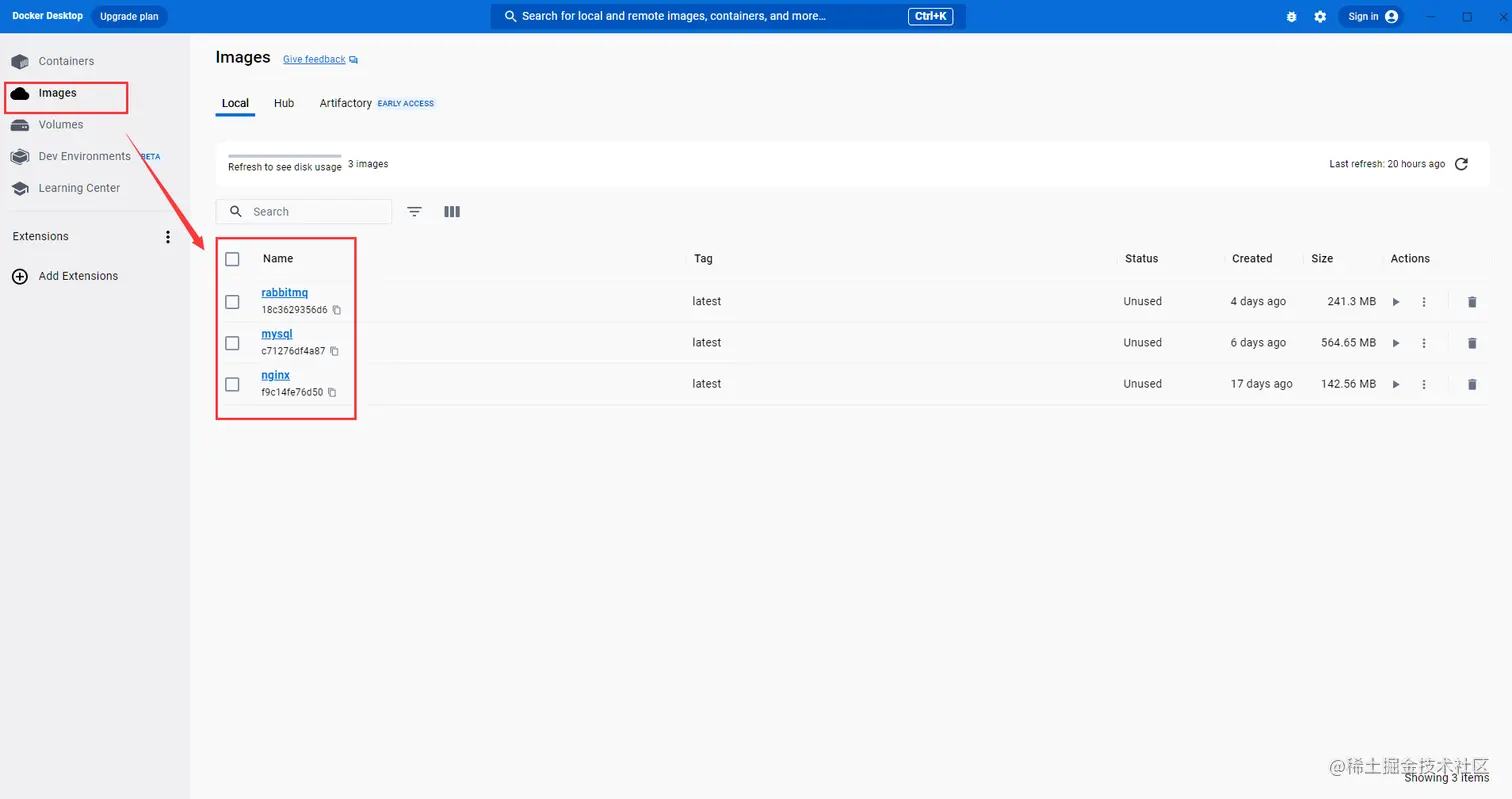1512x799 pixels.
Task: Click the global search bar at top
Action: click(728, 17)
